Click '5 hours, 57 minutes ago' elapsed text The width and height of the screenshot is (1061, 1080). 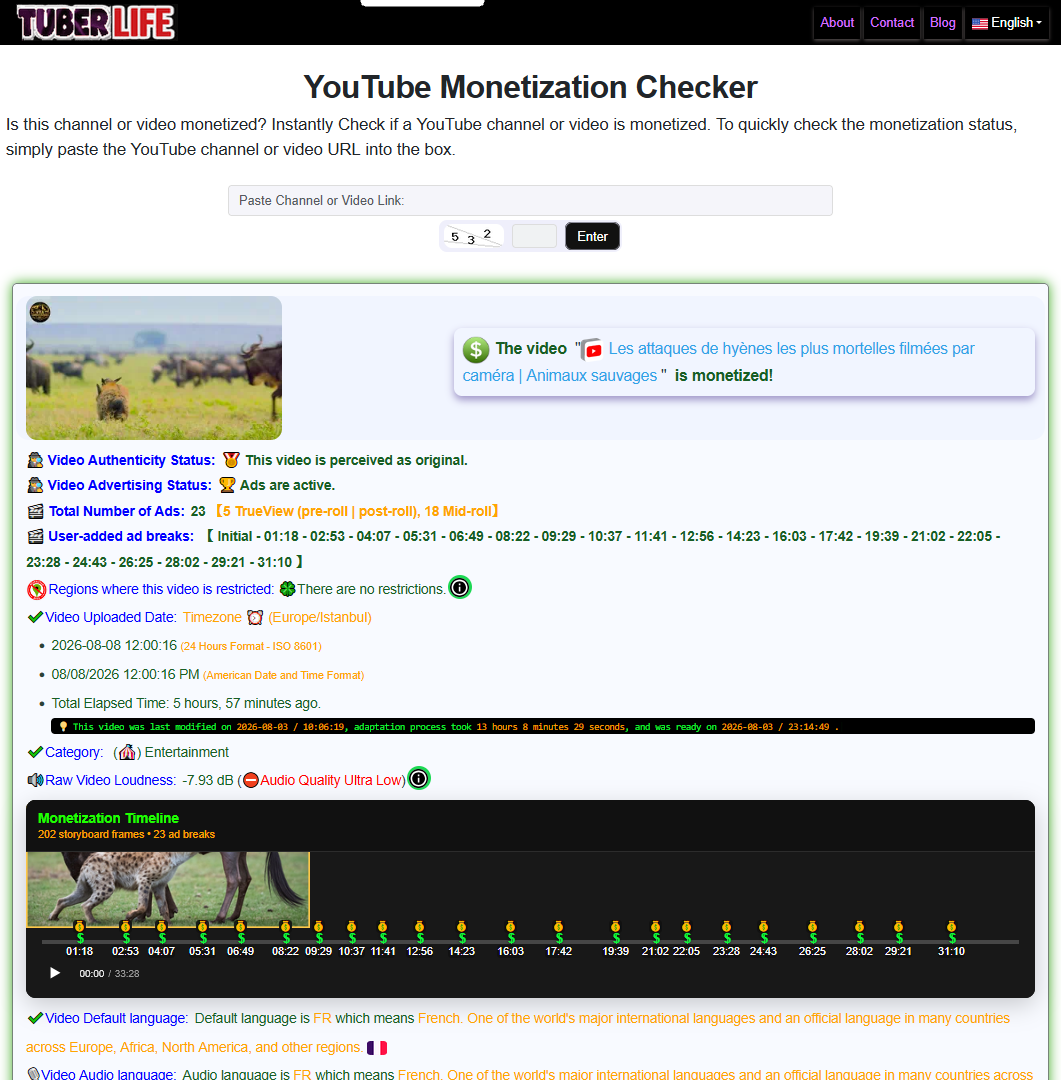click(247, 703)
